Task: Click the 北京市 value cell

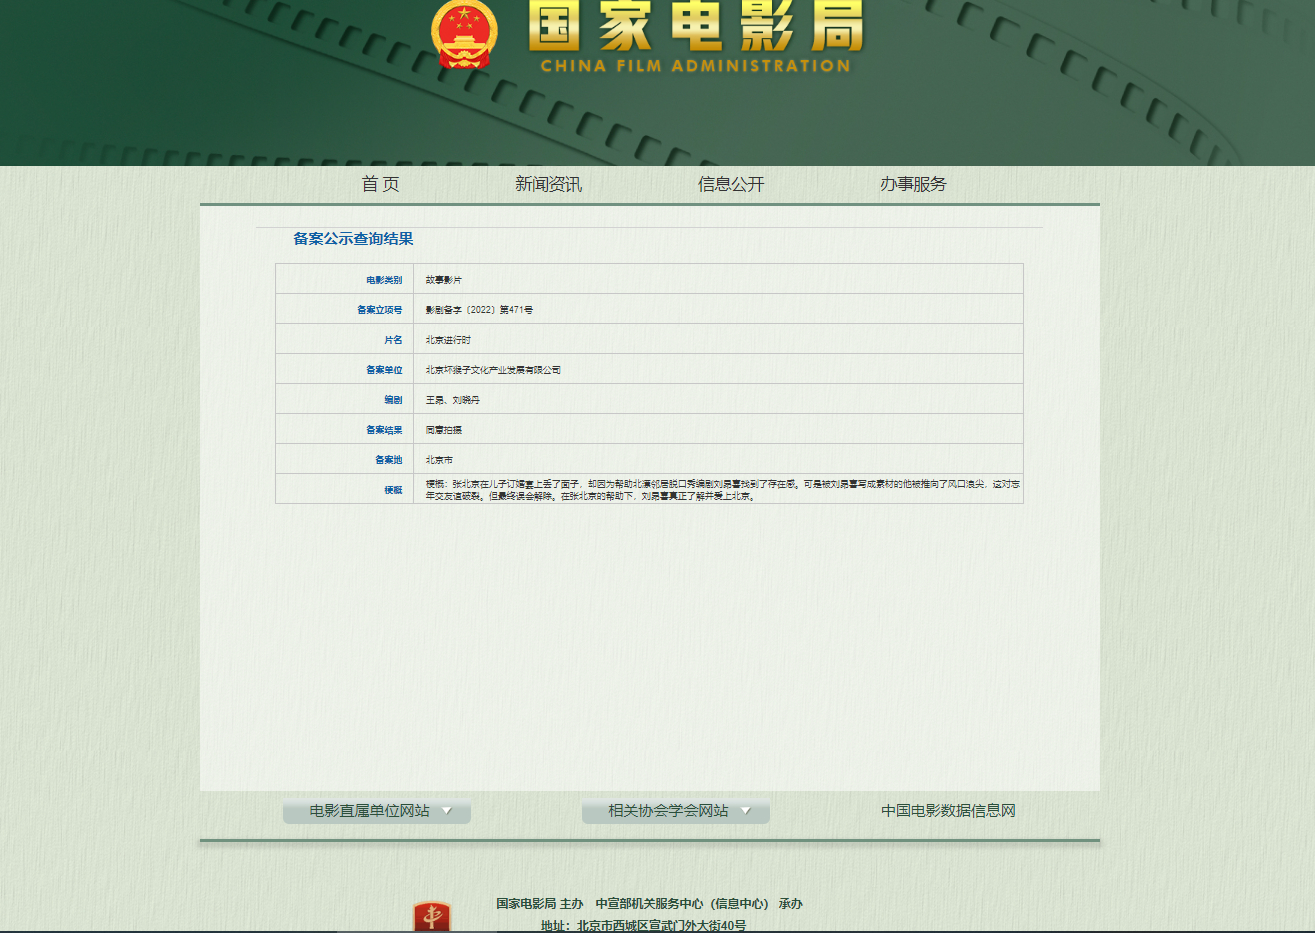Action: (x=718, y=459)
